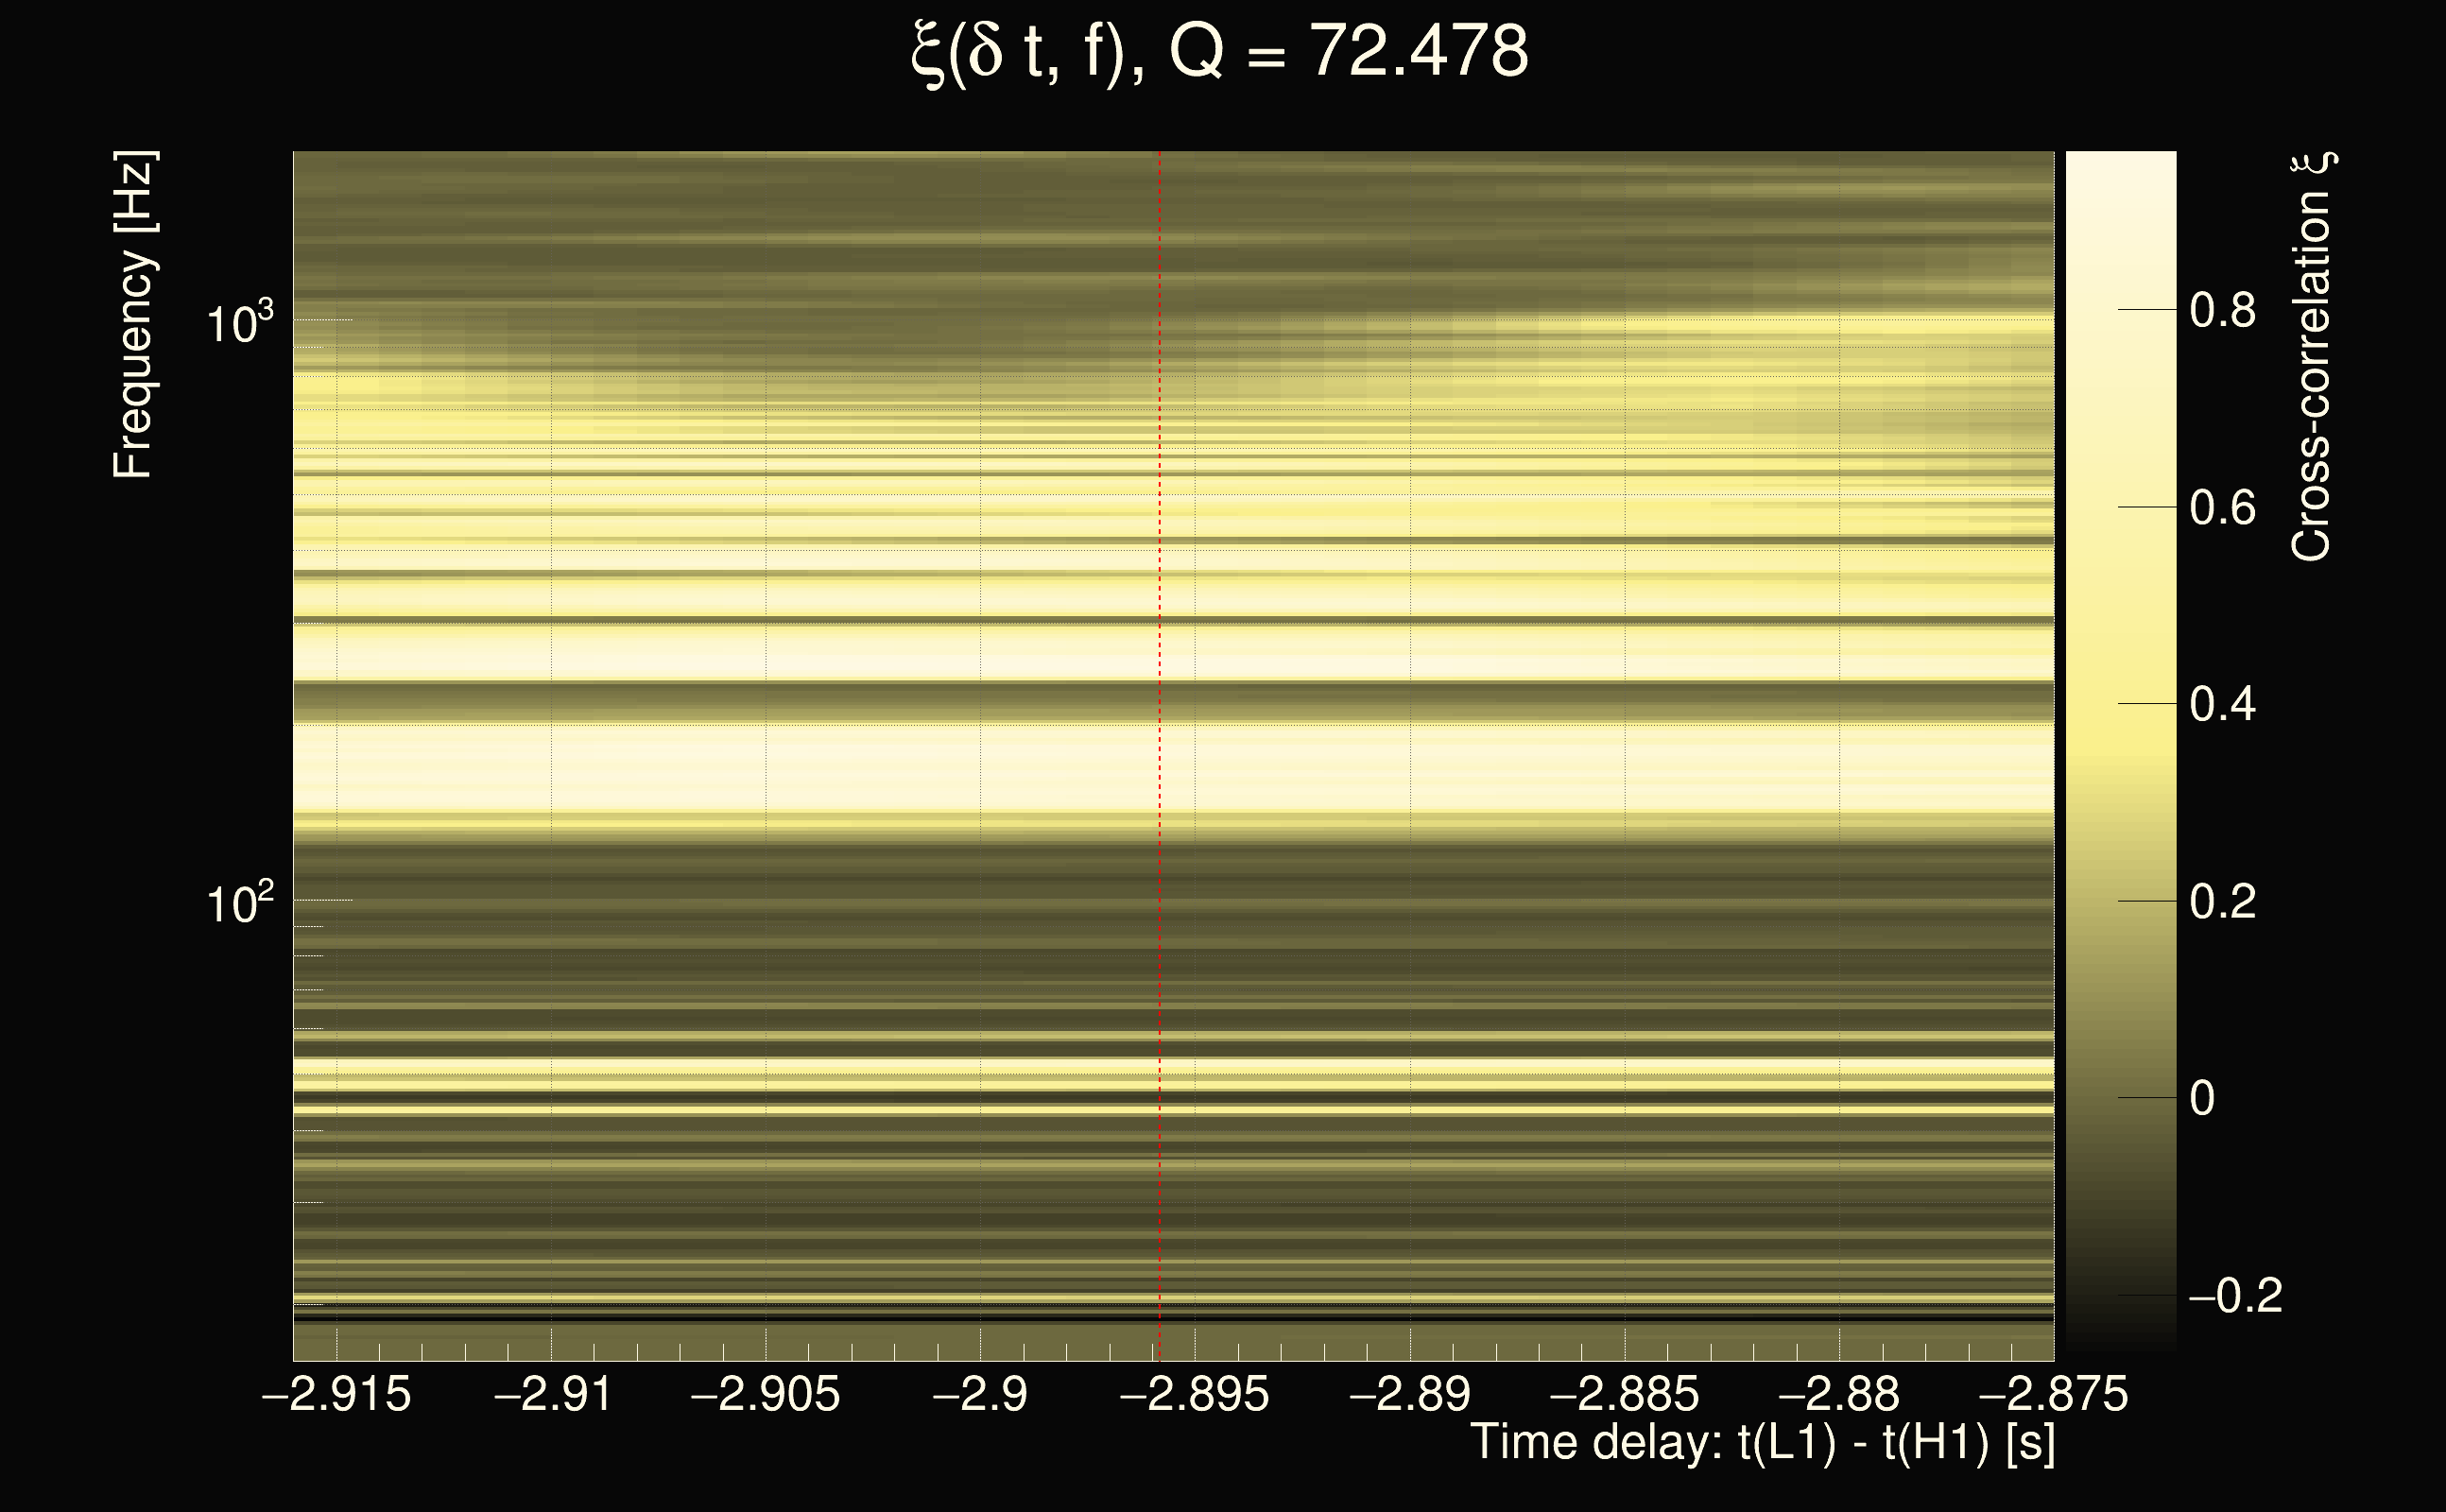This screenshot has width=2446, height=1512.
Task: Click the 0 colorbar tick label
Action: 2202,1099
